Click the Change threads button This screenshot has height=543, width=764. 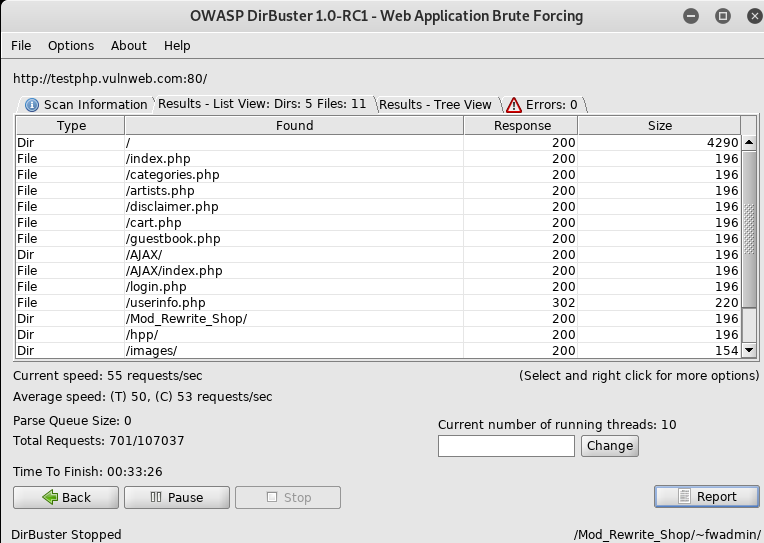[610, 446]
